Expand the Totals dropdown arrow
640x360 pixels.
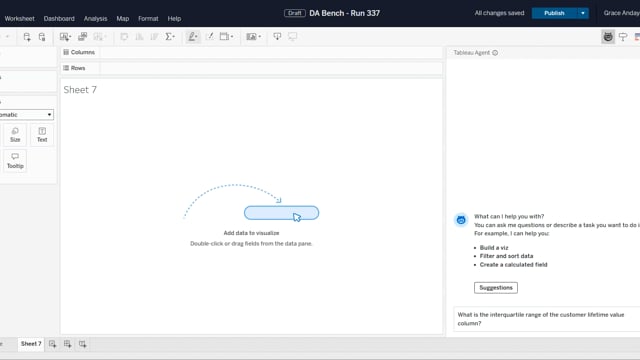[x=174, y=37]
